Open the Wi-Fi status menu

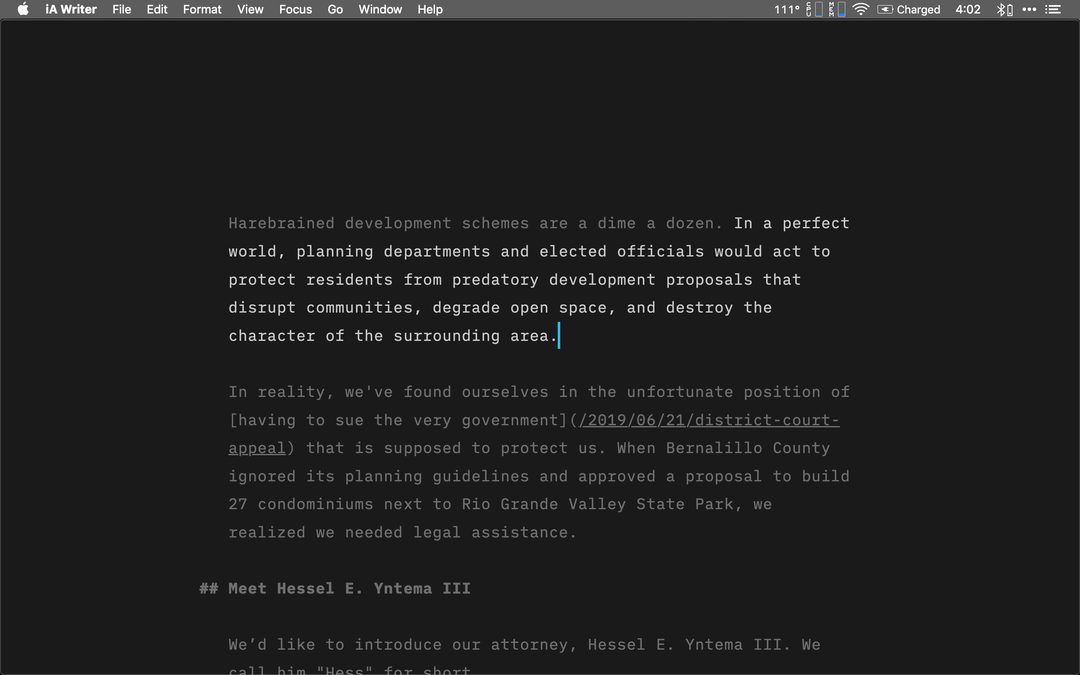pyautogui.click(x=860, y=9)
